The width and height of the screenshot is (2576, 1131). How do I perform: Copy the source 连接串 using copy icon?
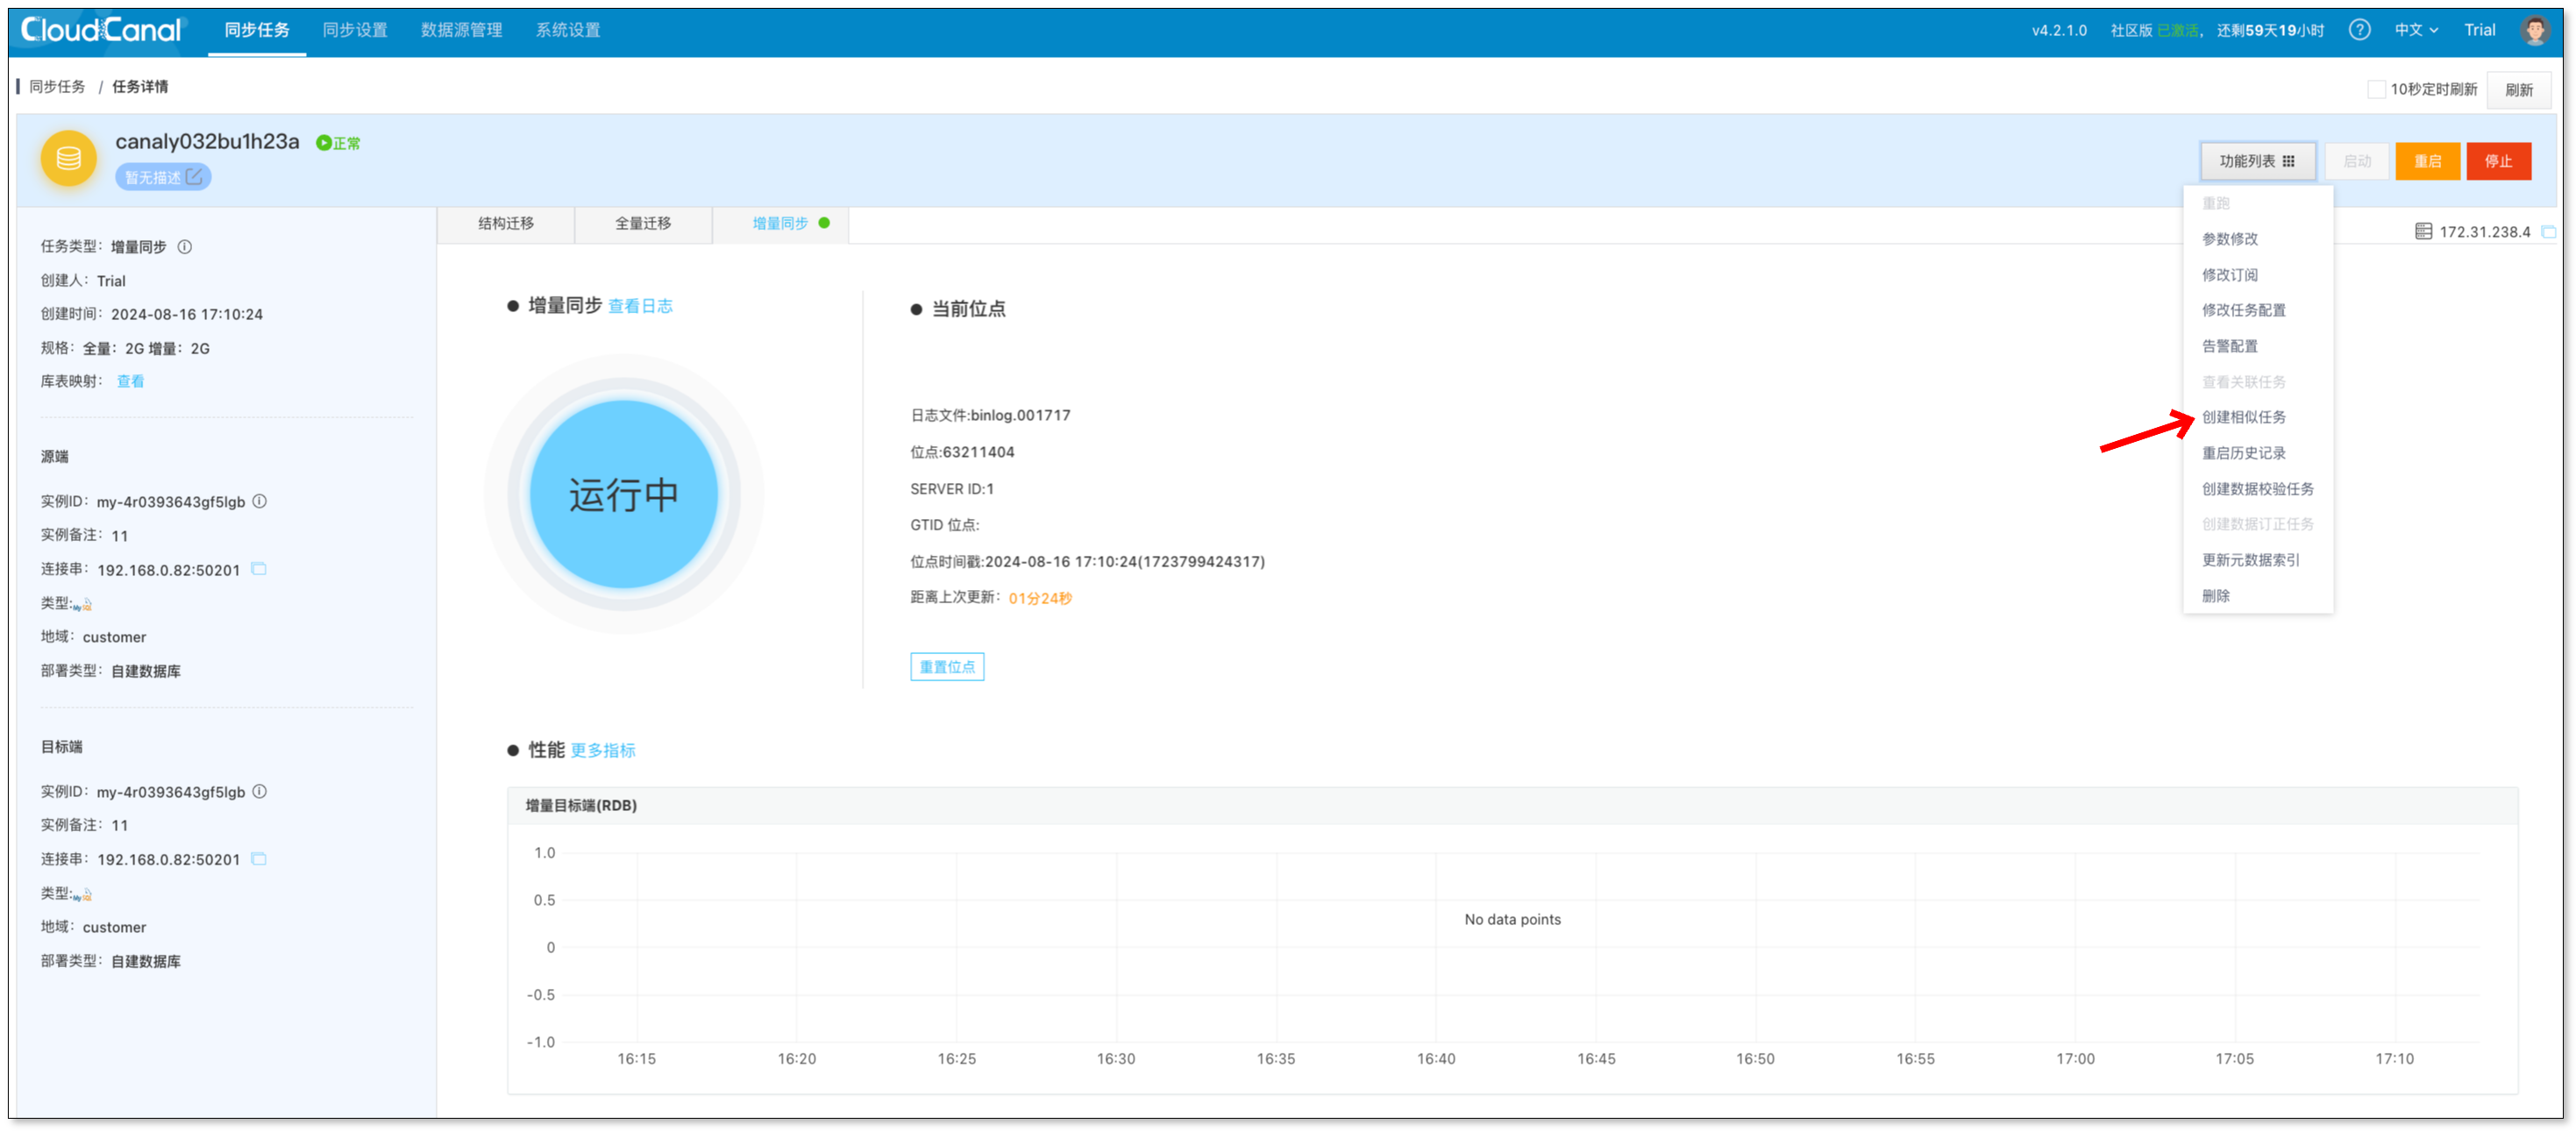pyautogui.click(x=259, y=569)
